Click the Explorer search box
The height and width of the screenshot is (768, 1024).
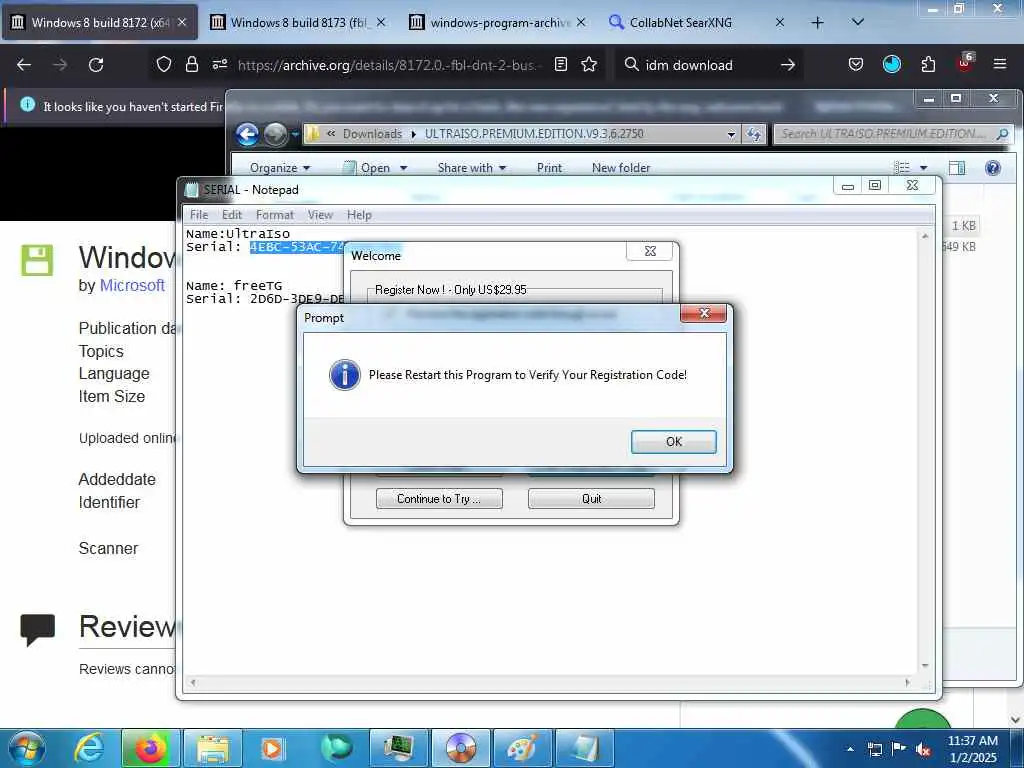click(893, 134)
